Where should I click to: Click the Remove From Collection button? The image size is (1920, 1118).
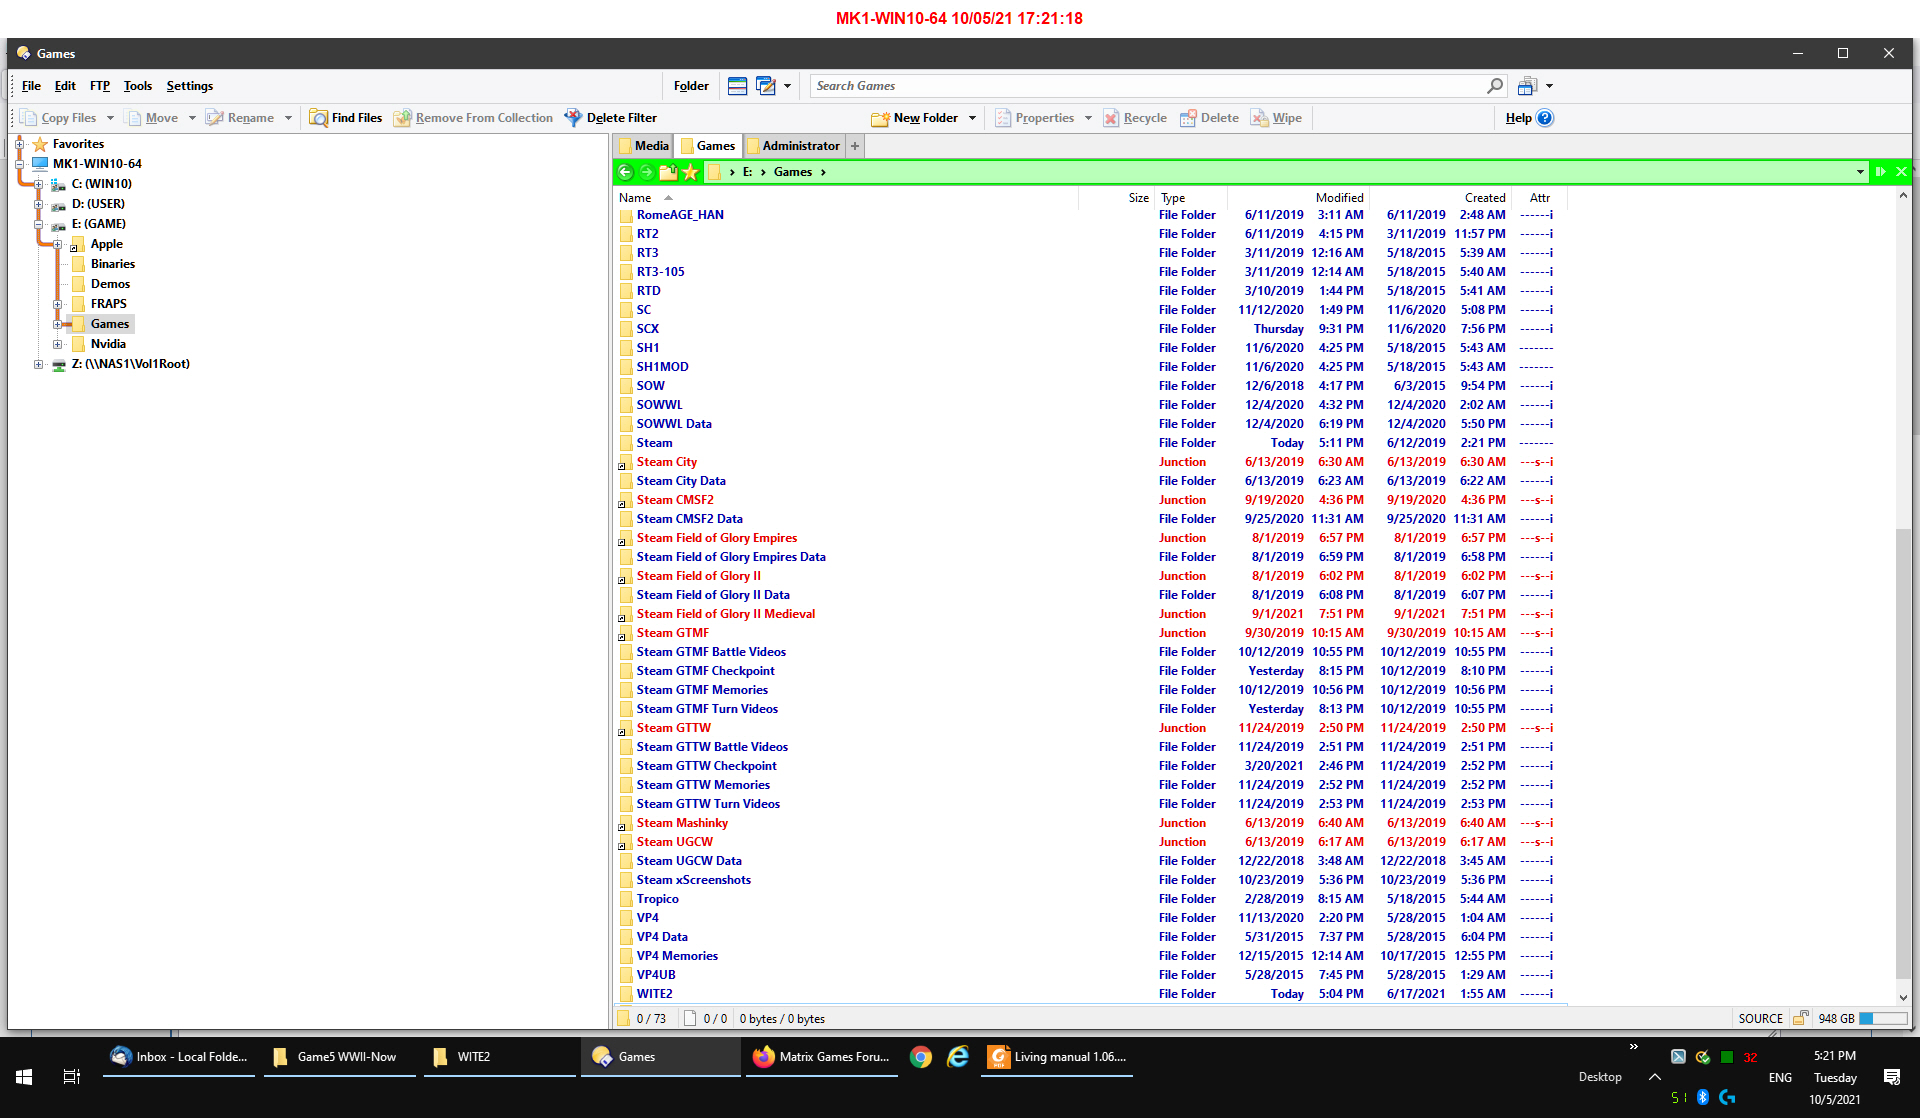(473, 118)
